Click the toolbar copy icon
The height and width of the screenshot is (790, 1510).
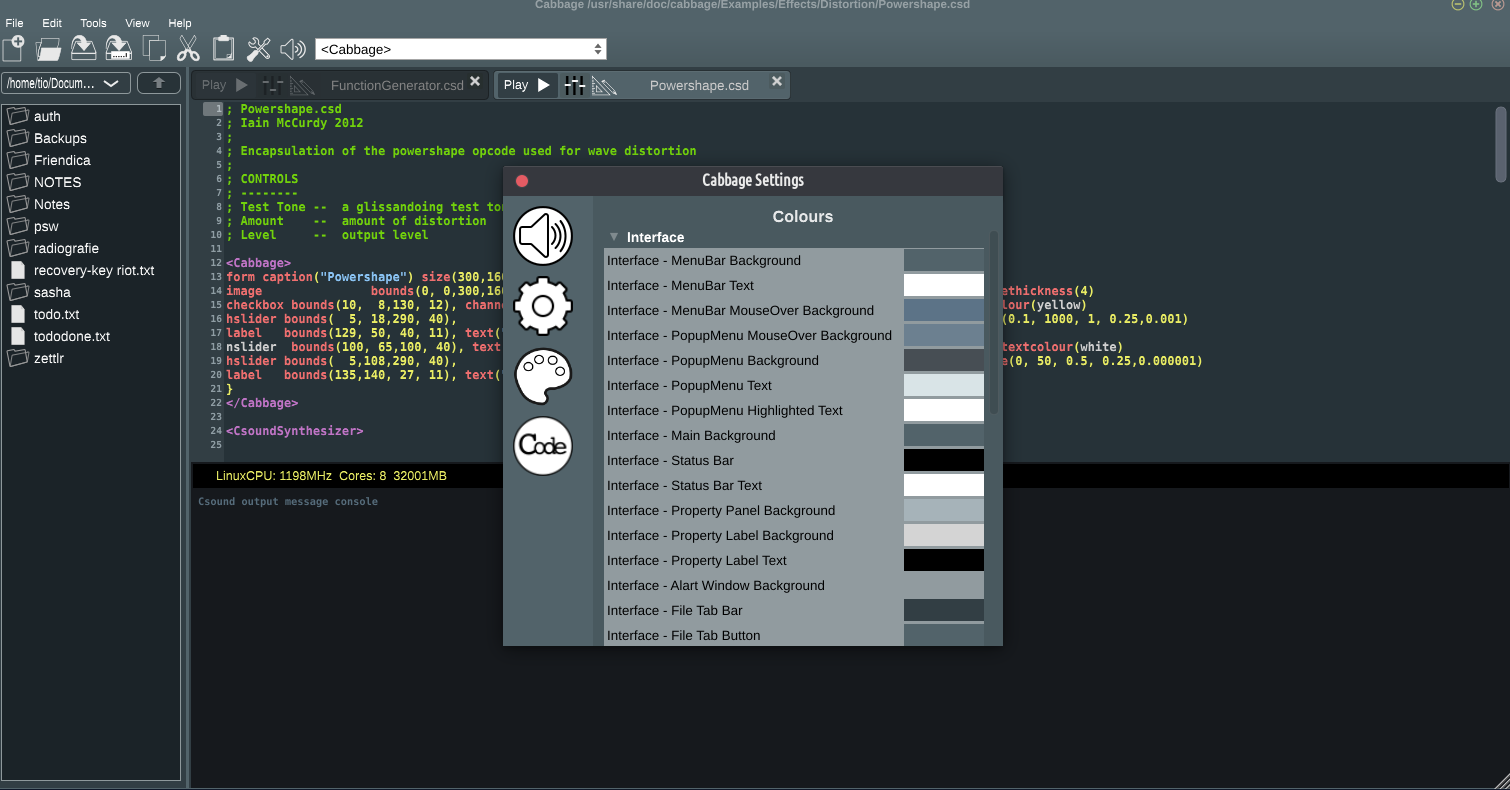154,48
